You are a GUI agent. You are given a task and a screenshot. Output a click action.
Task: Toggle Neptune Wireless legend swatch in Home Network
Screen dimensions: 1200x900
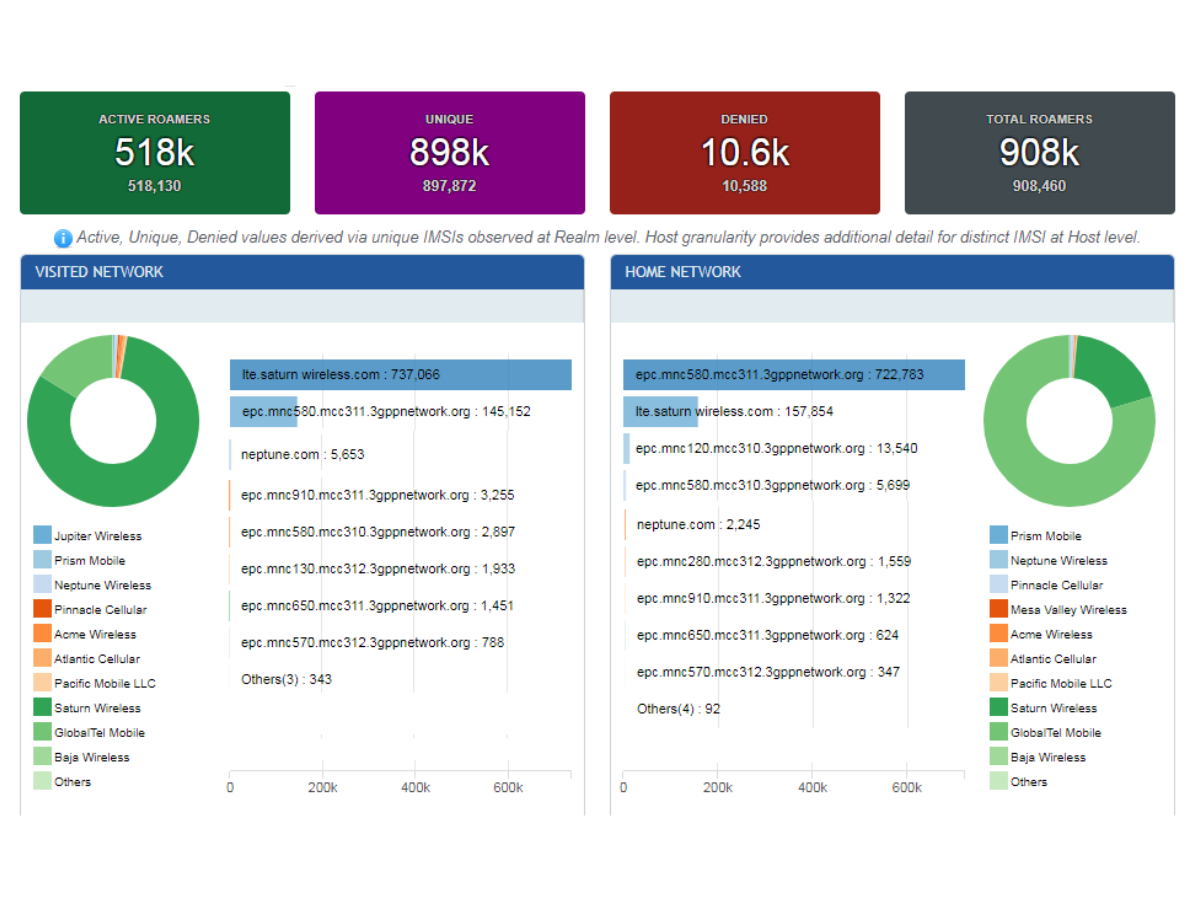[x=999, y=560]
